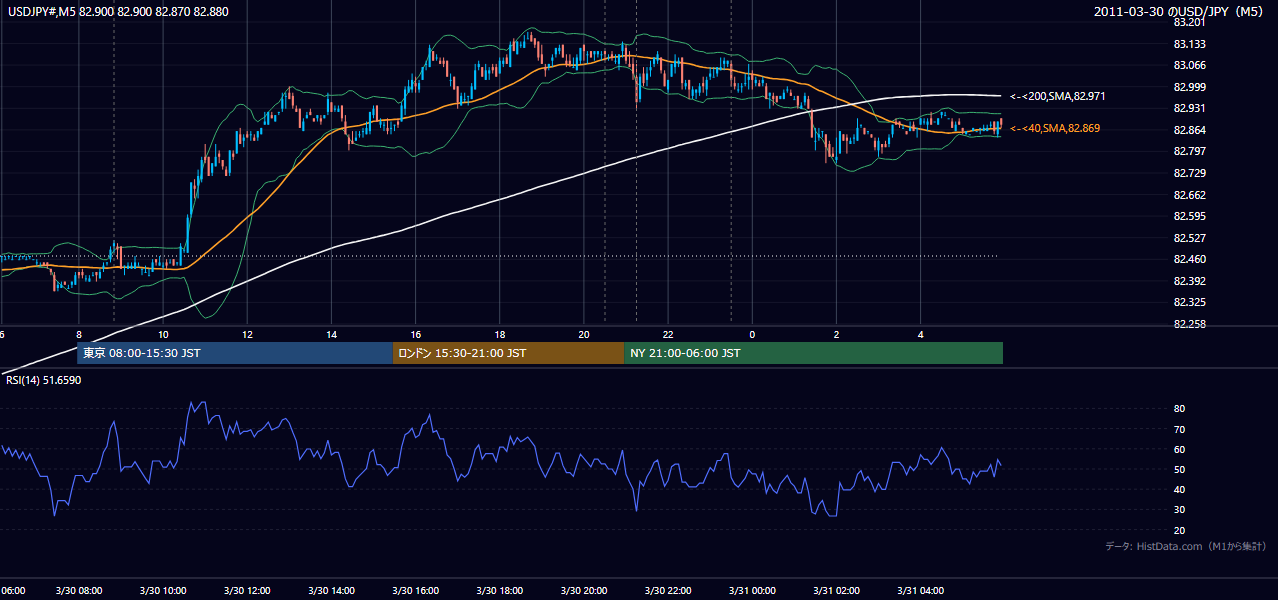The height and width of the screenshot is (600, 1278).
Task: Click the 3/31 04:00 bottom time label
Action: 920,590
